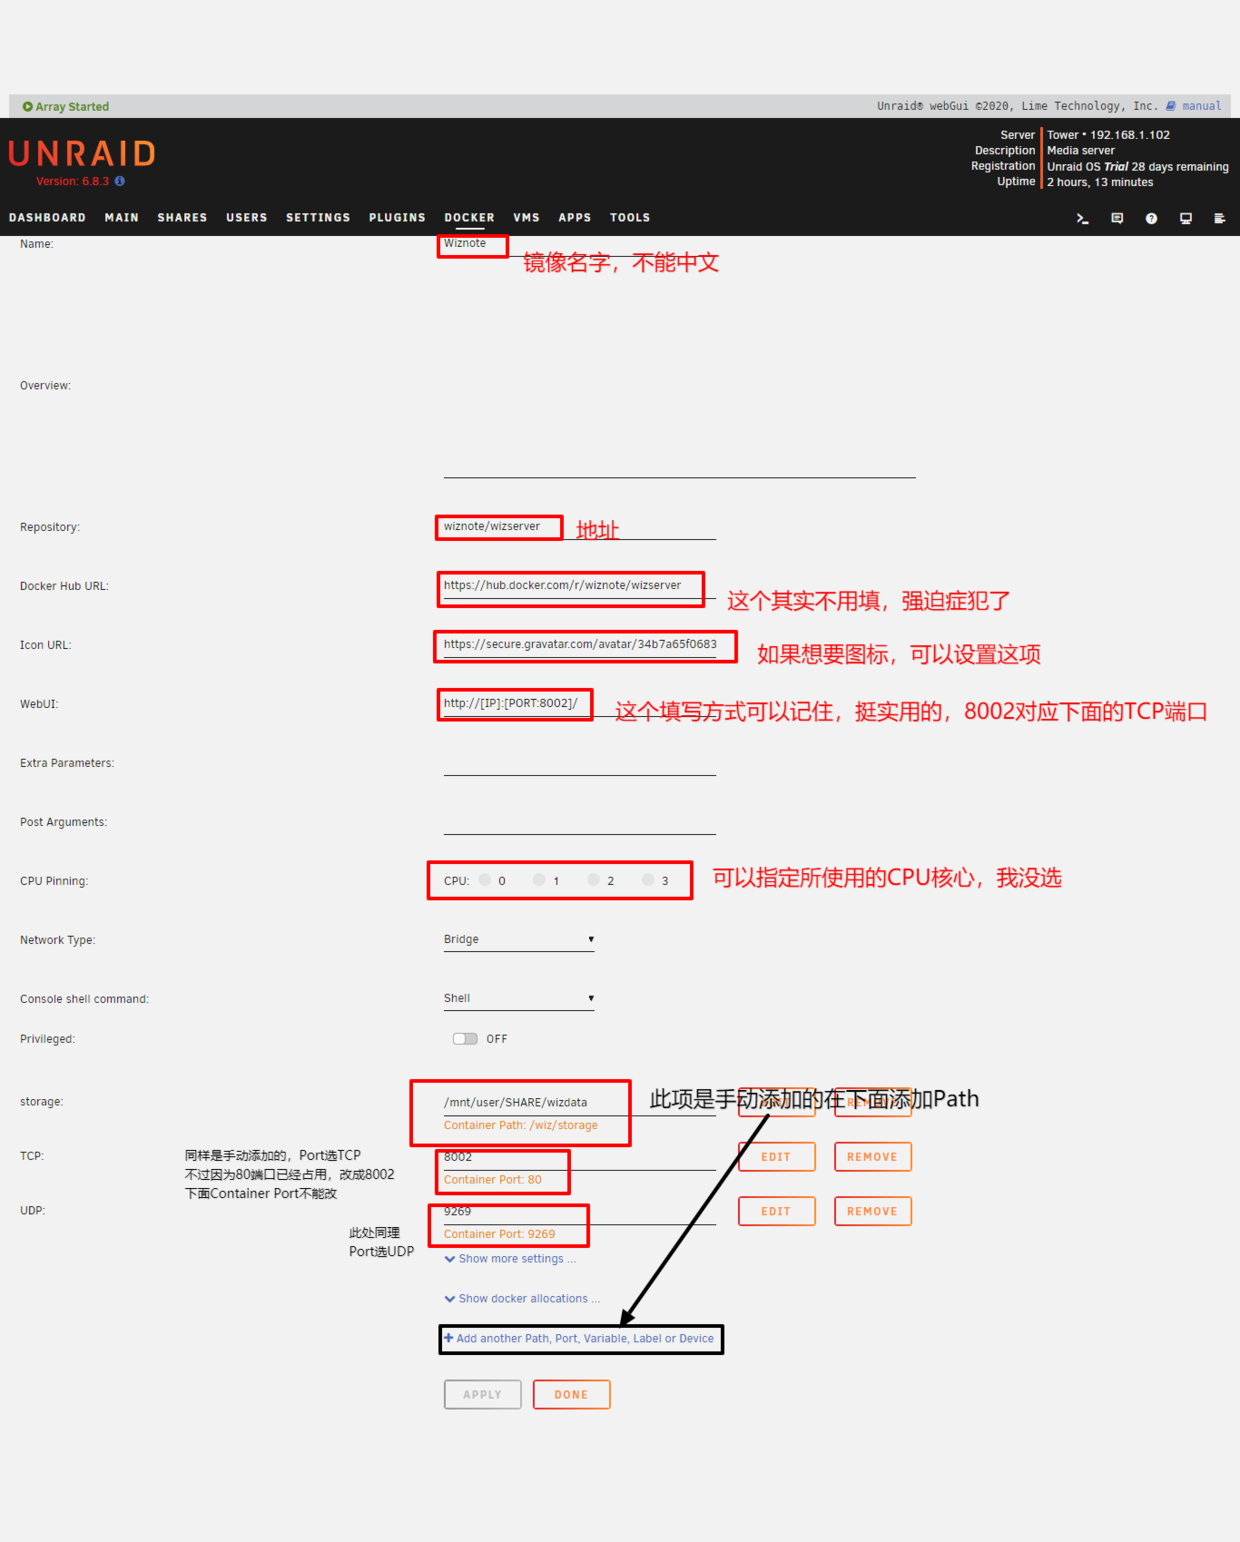Click the plus icon to add another Path
The height and width of the screenshot is (1542, 1240).
(449, 1338)
